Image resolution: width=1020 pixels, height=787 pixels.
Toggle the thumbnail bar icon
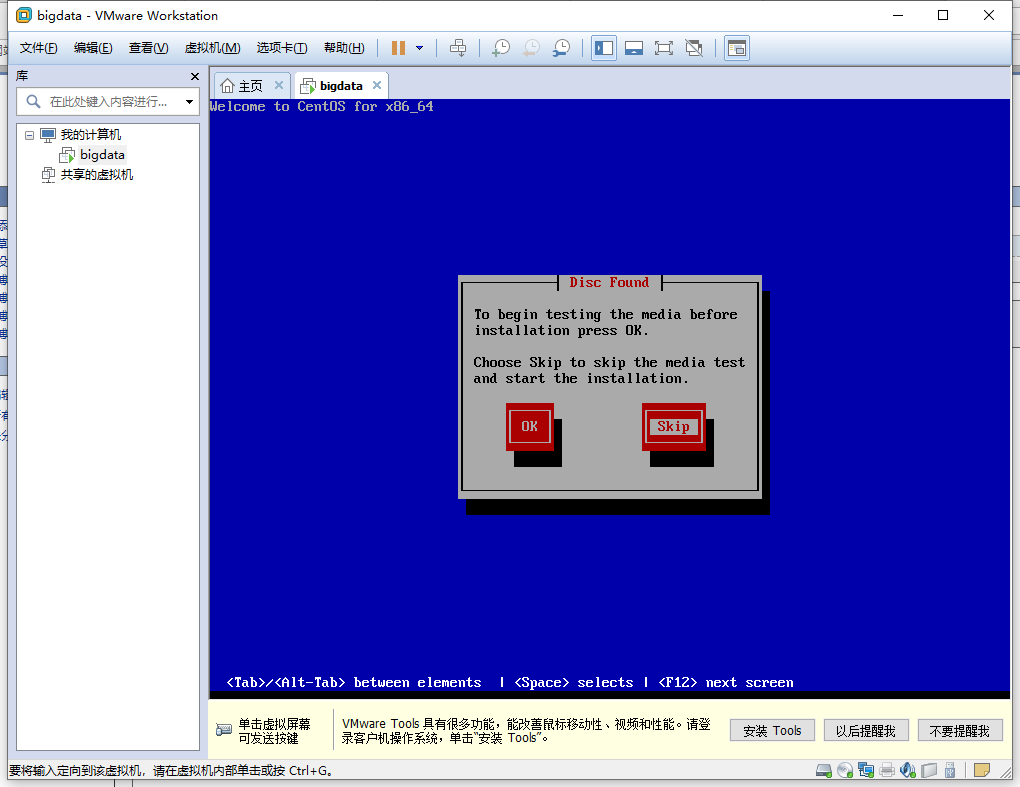click(634, 48)
